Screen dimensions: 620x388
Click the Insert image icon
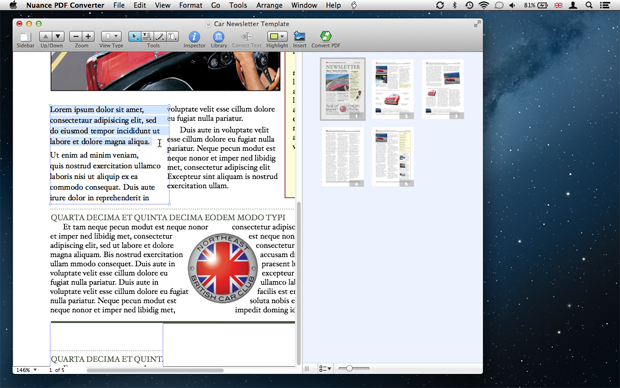[x=299, y=37]
